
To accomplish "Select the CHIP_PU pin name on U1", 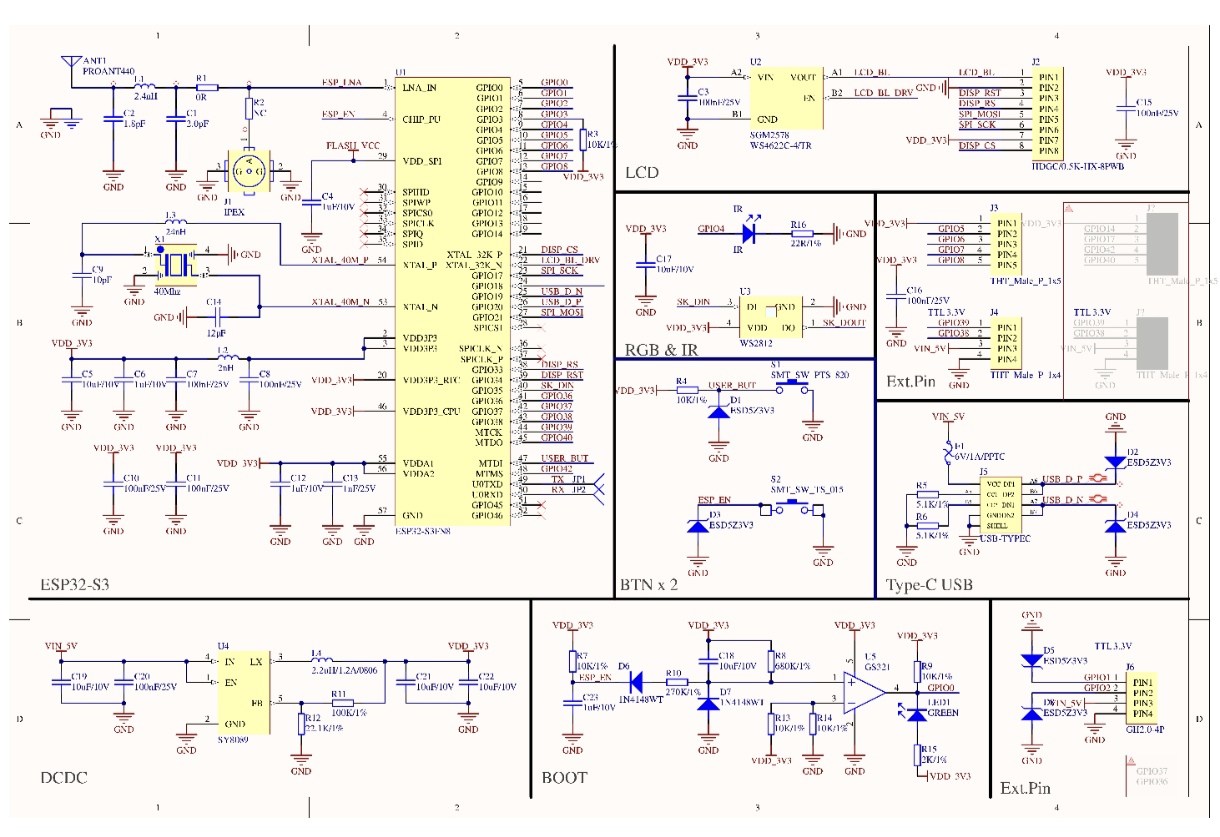I will [x=421, y=119].
